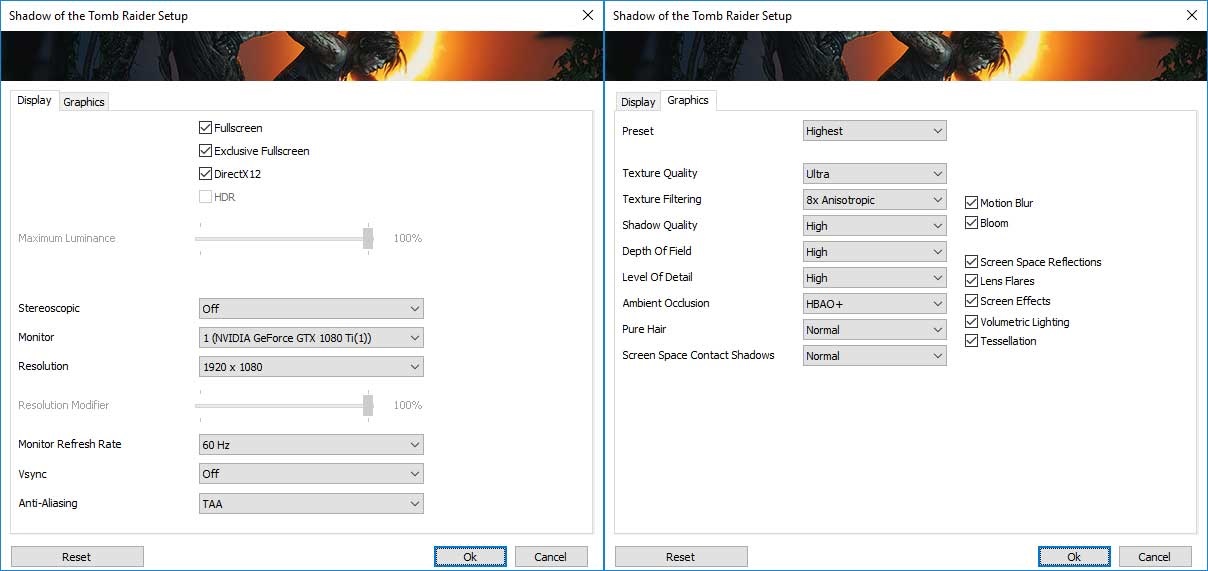Toggle the Fullscreen checkbox
Image resolution: width=1208 pixels, height=571 pixels.
point(206,128)
